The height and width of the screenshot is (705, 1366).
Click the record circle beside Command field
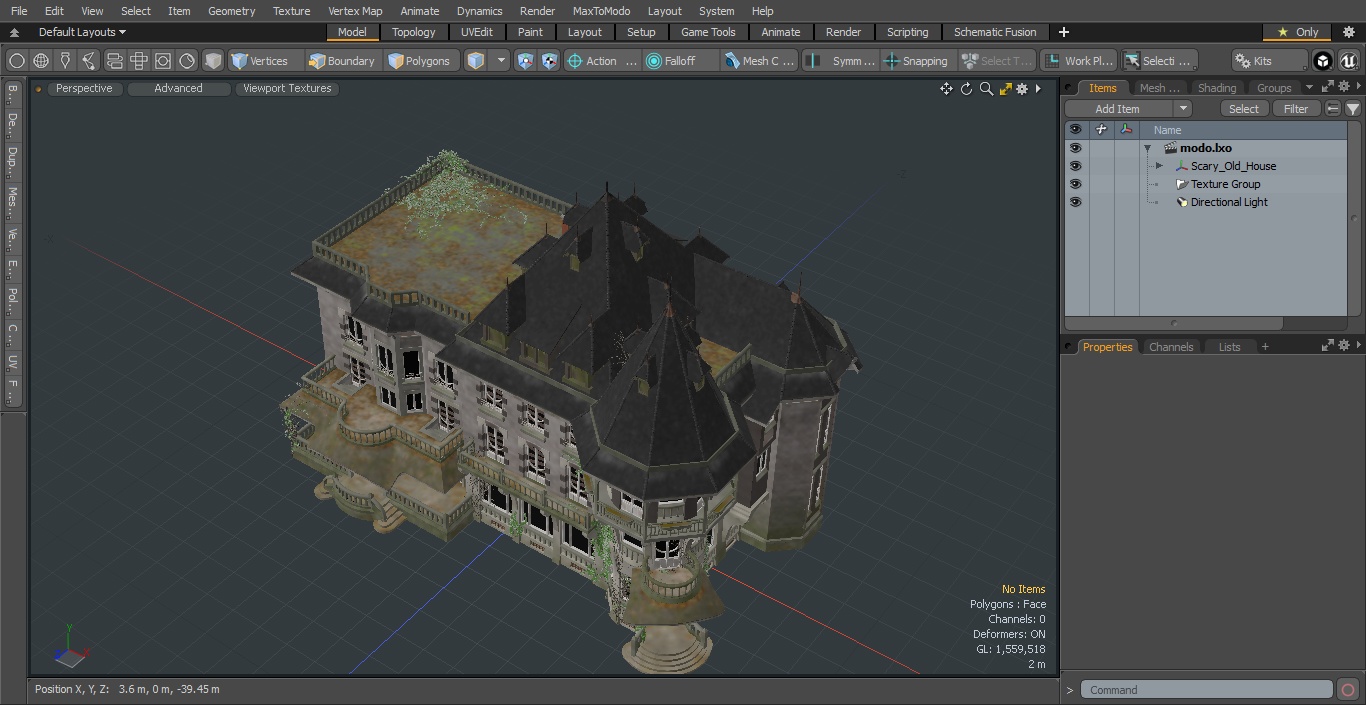point(1347,690)
